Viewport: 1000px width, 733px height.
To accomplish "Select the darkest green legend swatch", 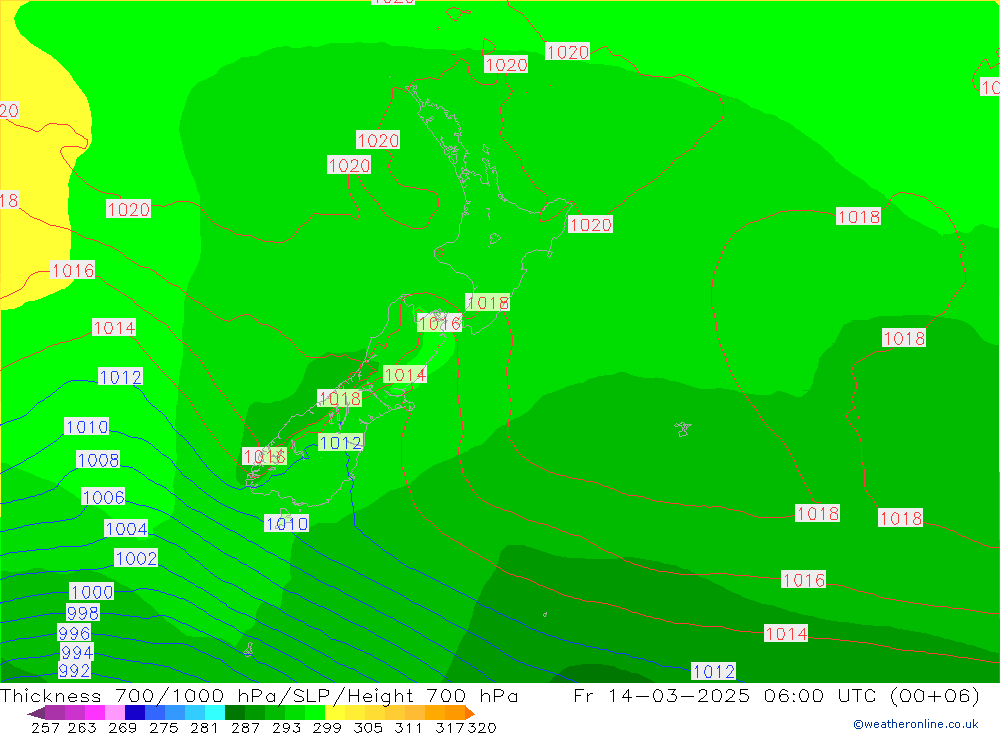I will 235,713.
